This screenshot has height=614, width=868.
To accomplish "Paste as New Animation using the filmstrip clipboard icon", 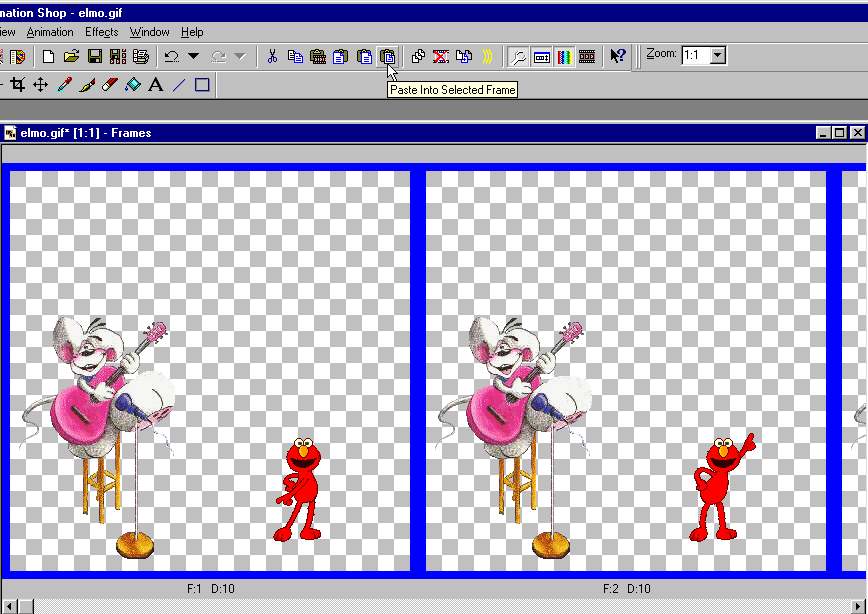I will [x=318, y=56].
